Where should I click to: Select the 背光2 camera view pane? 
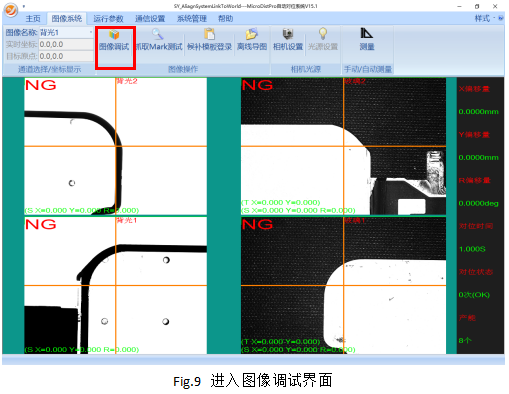coord(115,146)
